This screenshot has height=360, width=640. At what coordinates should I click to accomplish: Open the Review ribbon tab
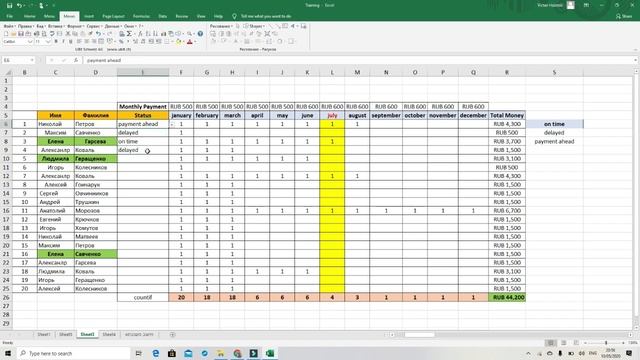(x=182, y=16)
